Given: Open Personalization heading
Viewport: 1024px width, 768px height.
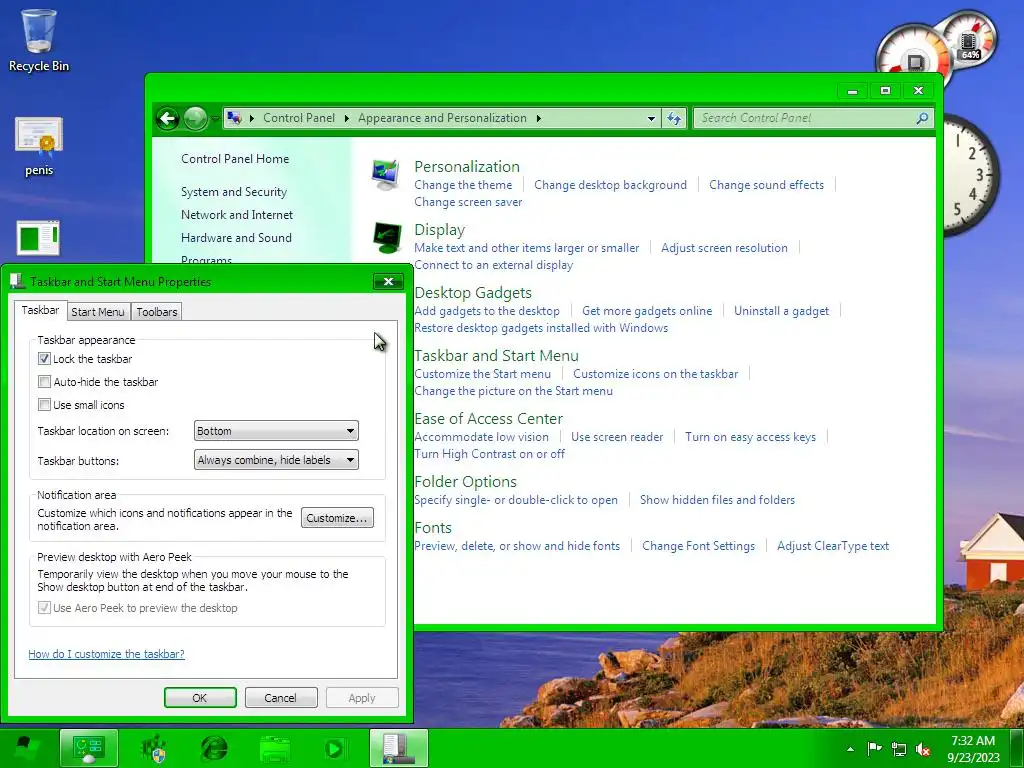Looking at the screenshot, I should [467, 167].
